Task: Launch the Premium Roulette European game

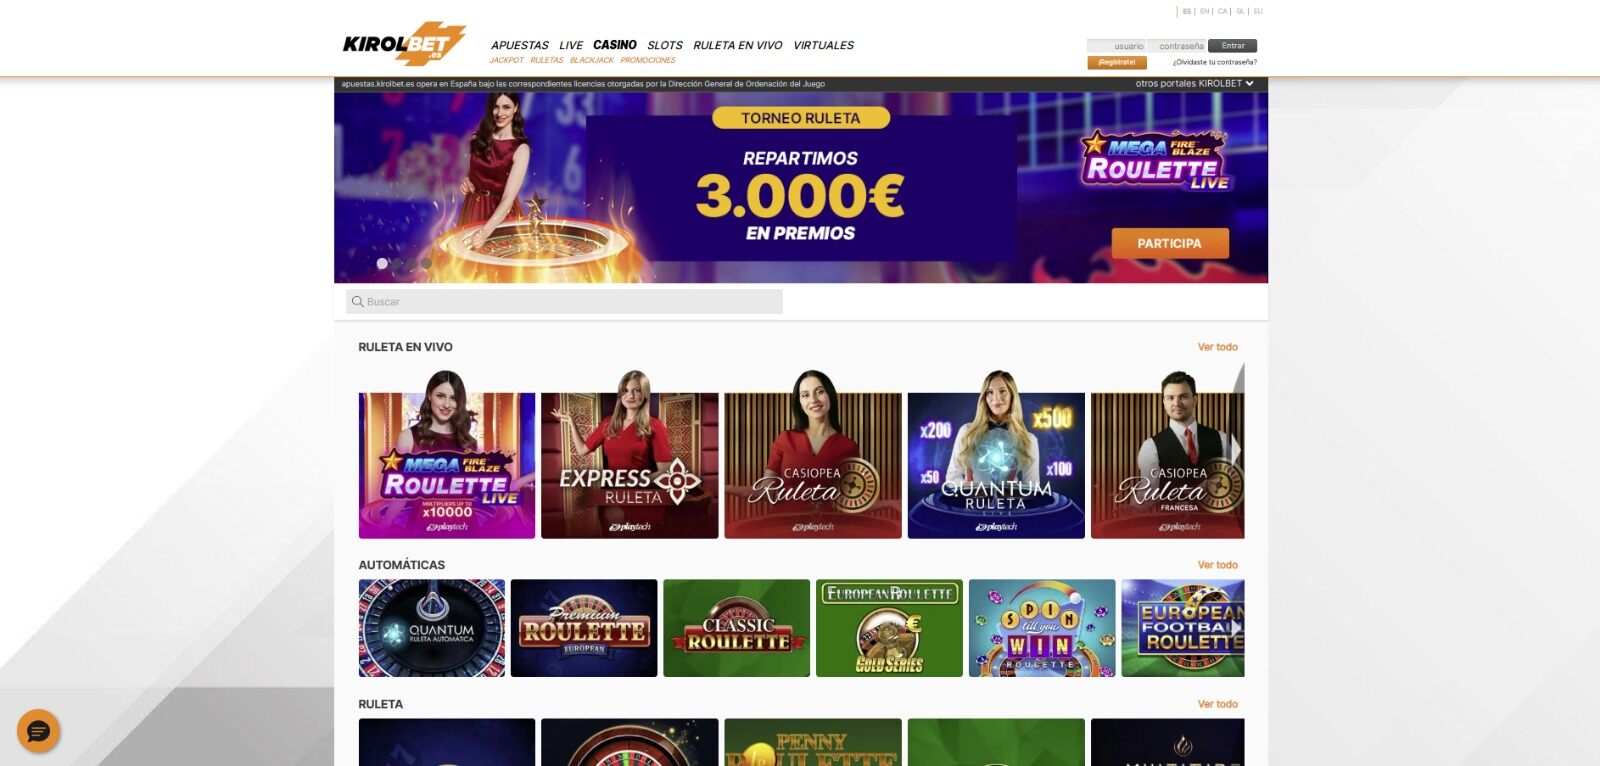Action: (x=584, y=628)
